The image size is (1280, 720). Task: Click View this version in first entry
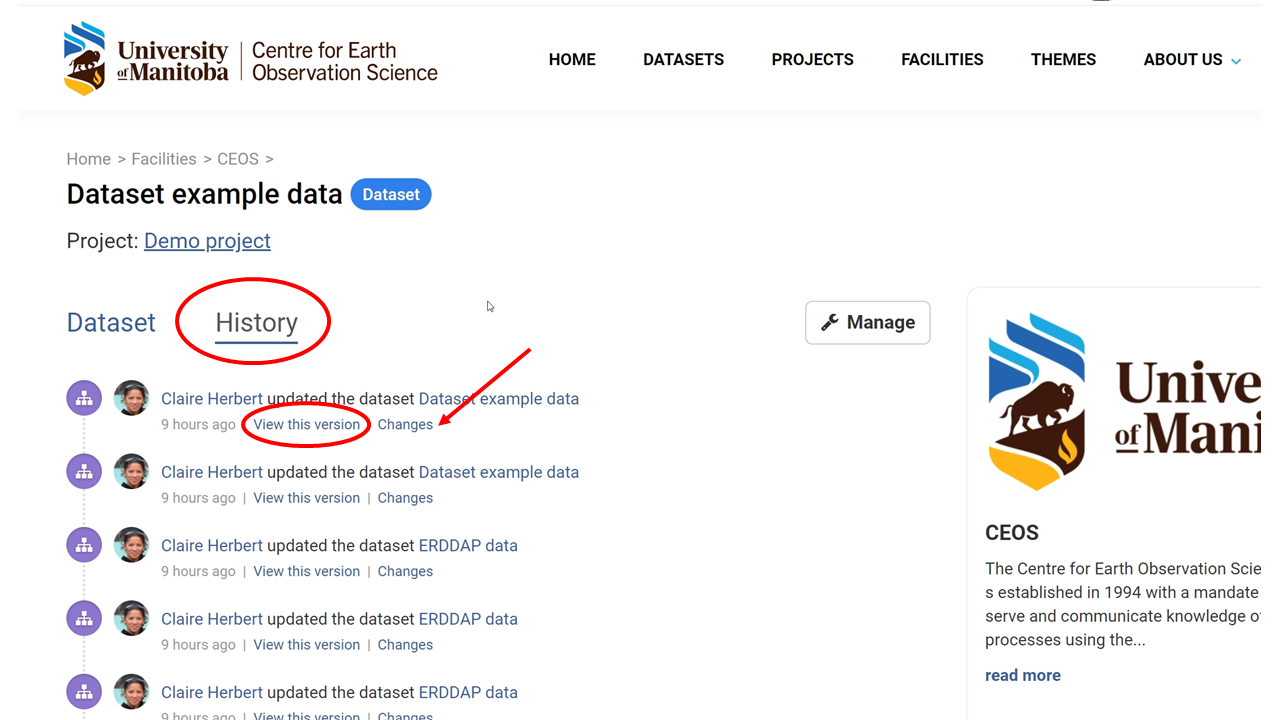tap(306, 424)
